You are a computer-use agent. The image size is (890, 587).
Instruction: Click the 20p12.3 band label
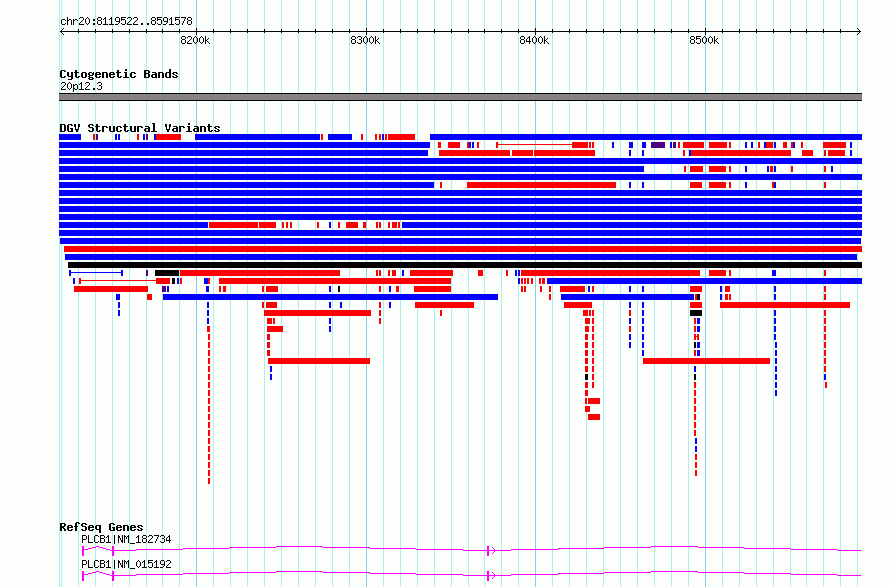81,86
